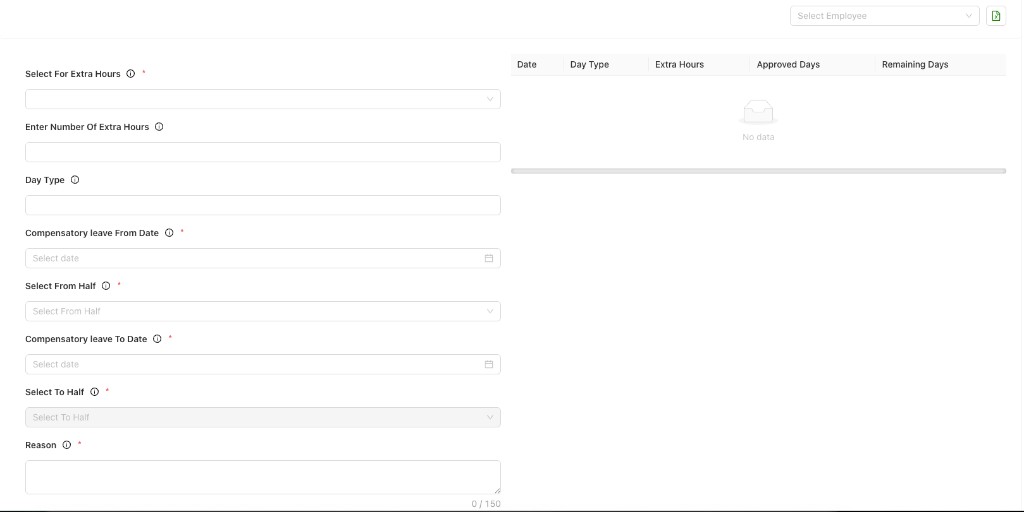The height and width of the screenshot is (512, 1024).
Task: Open the Select Employee dropdown
Action: (884, 16)
